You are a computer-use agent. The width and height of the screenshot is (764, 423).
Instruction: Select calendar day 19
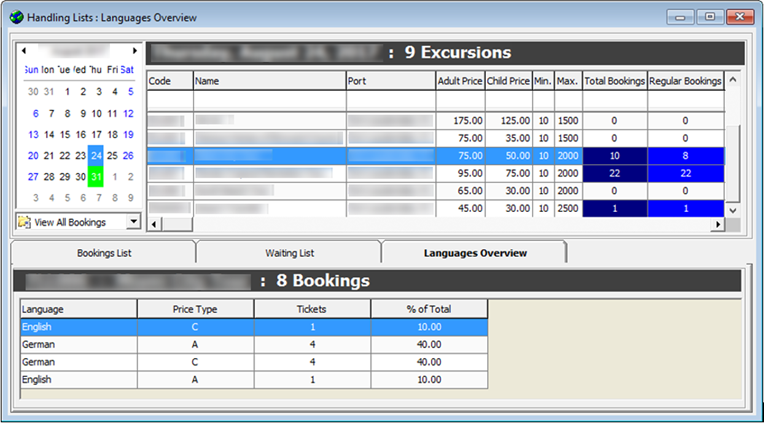click(x=128, y=135)
